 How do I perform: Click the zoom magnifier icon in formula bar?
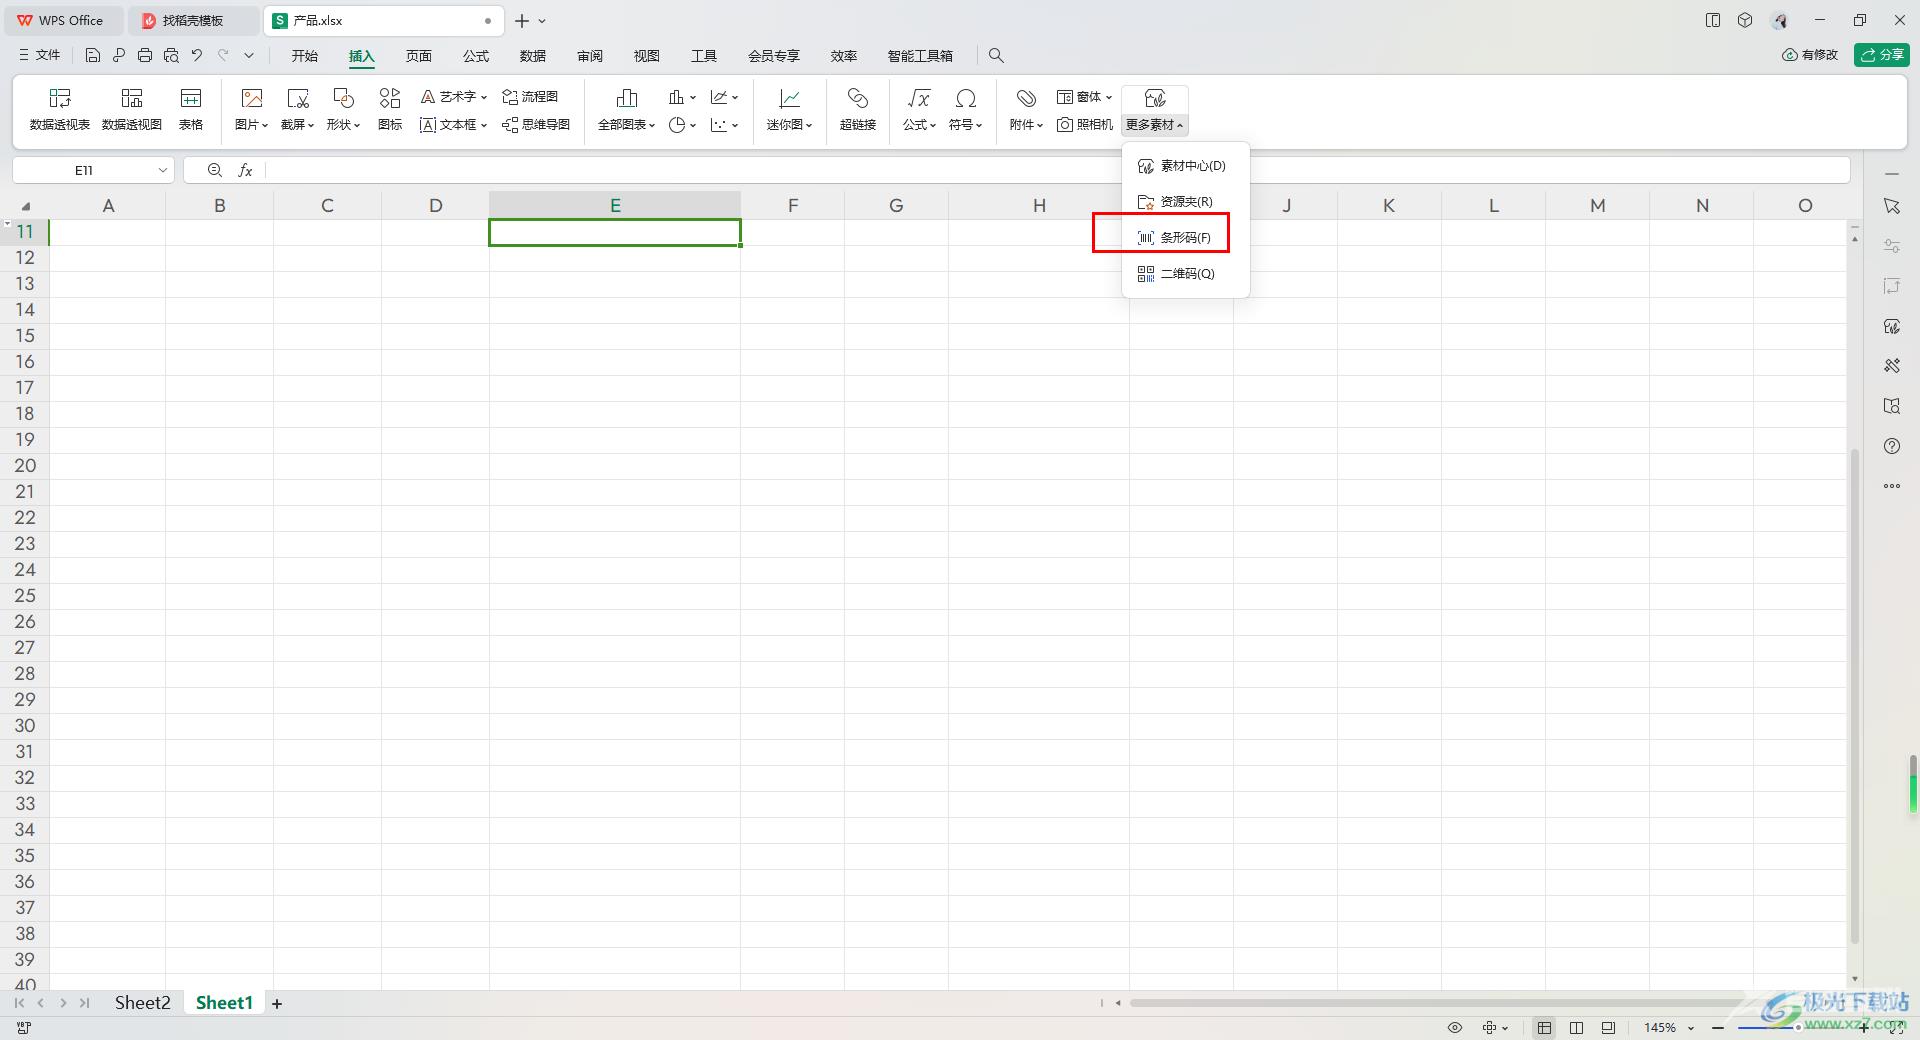click(215, 171)
